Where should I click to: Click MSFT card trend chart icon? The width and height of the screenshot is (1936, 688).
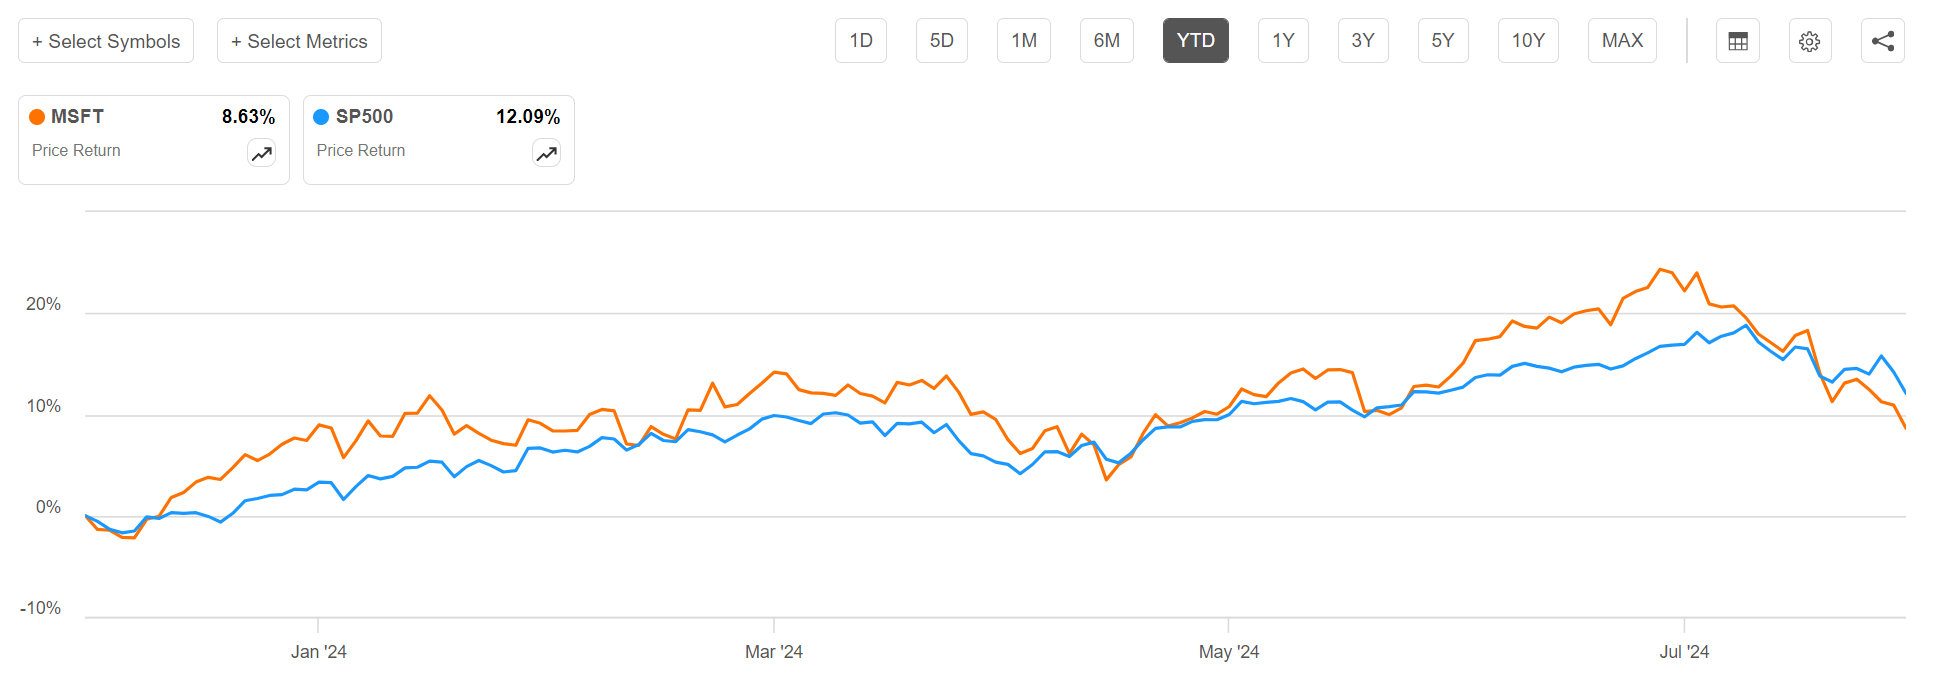pos(261,154)
